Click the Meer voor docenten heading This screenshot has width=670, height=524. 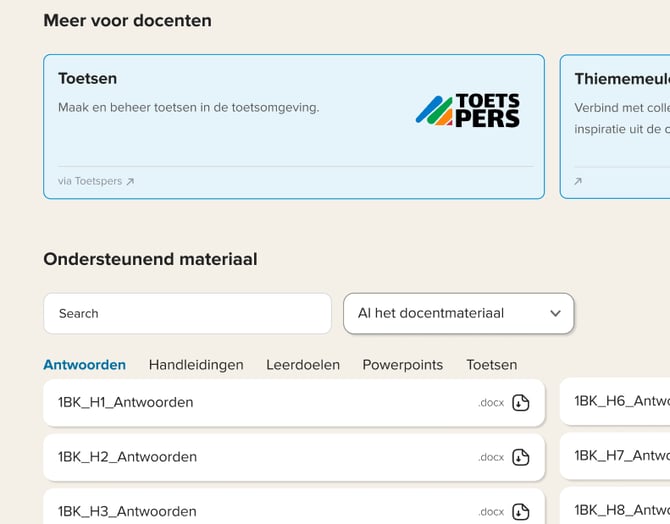127,21
